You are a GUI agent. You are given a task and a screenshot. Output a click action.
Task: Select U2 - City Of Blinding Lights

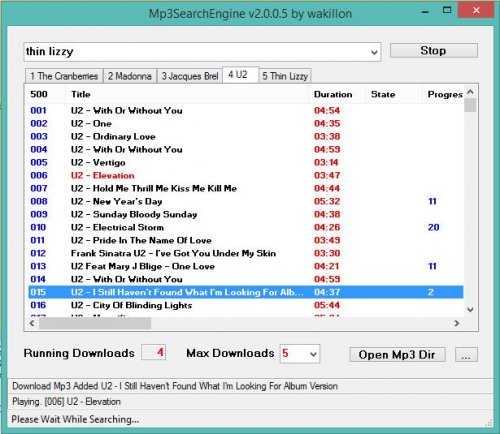(246, 305)
